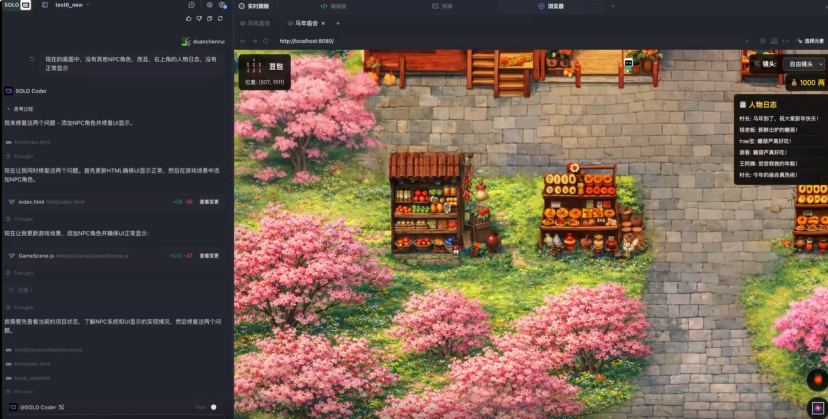Viewport: 828px width, 419px height.
Task: Close the active 马年庙会 browser tab
Action: (x=324, y=23)
